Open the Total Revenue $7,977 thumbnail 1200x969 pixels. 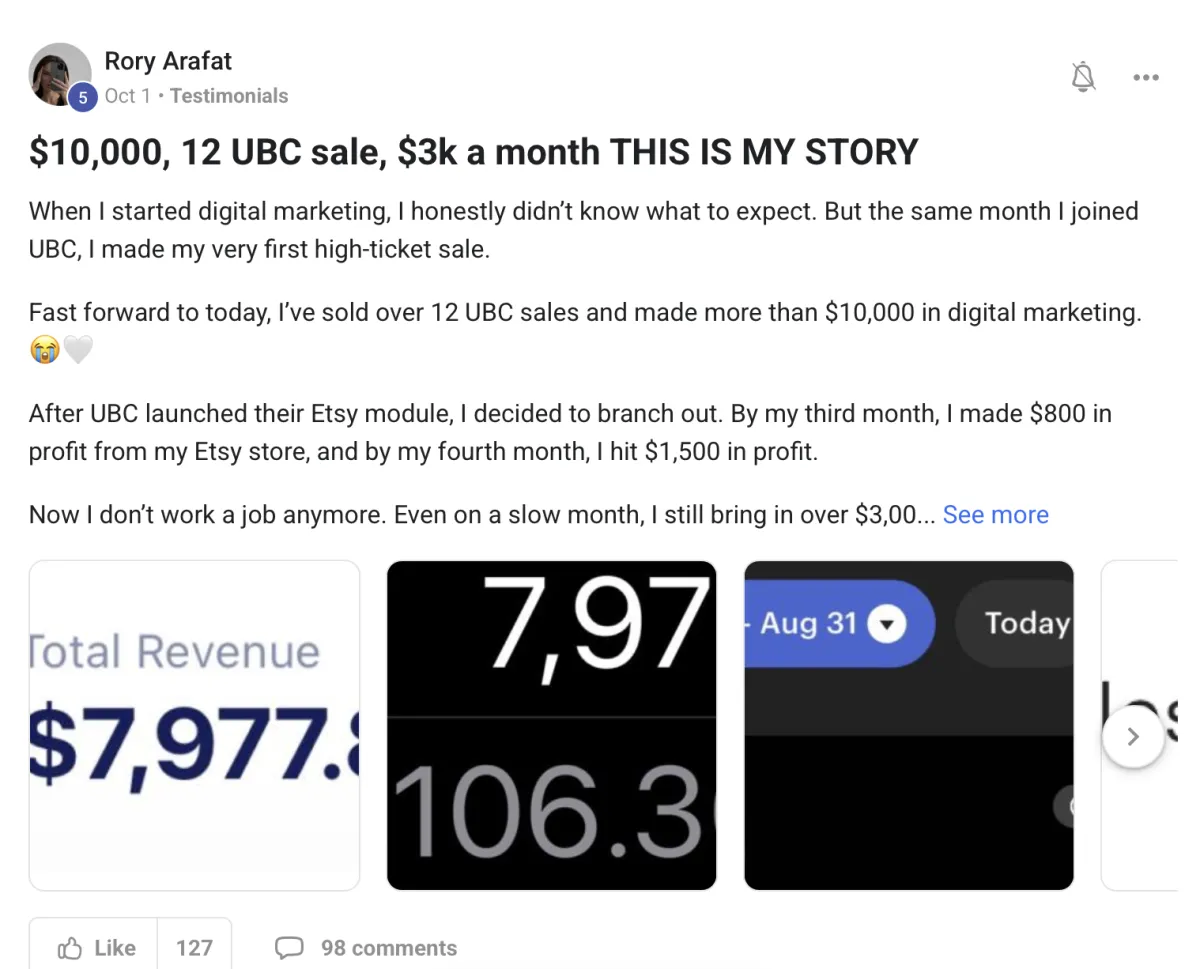(x=194, y=725)
